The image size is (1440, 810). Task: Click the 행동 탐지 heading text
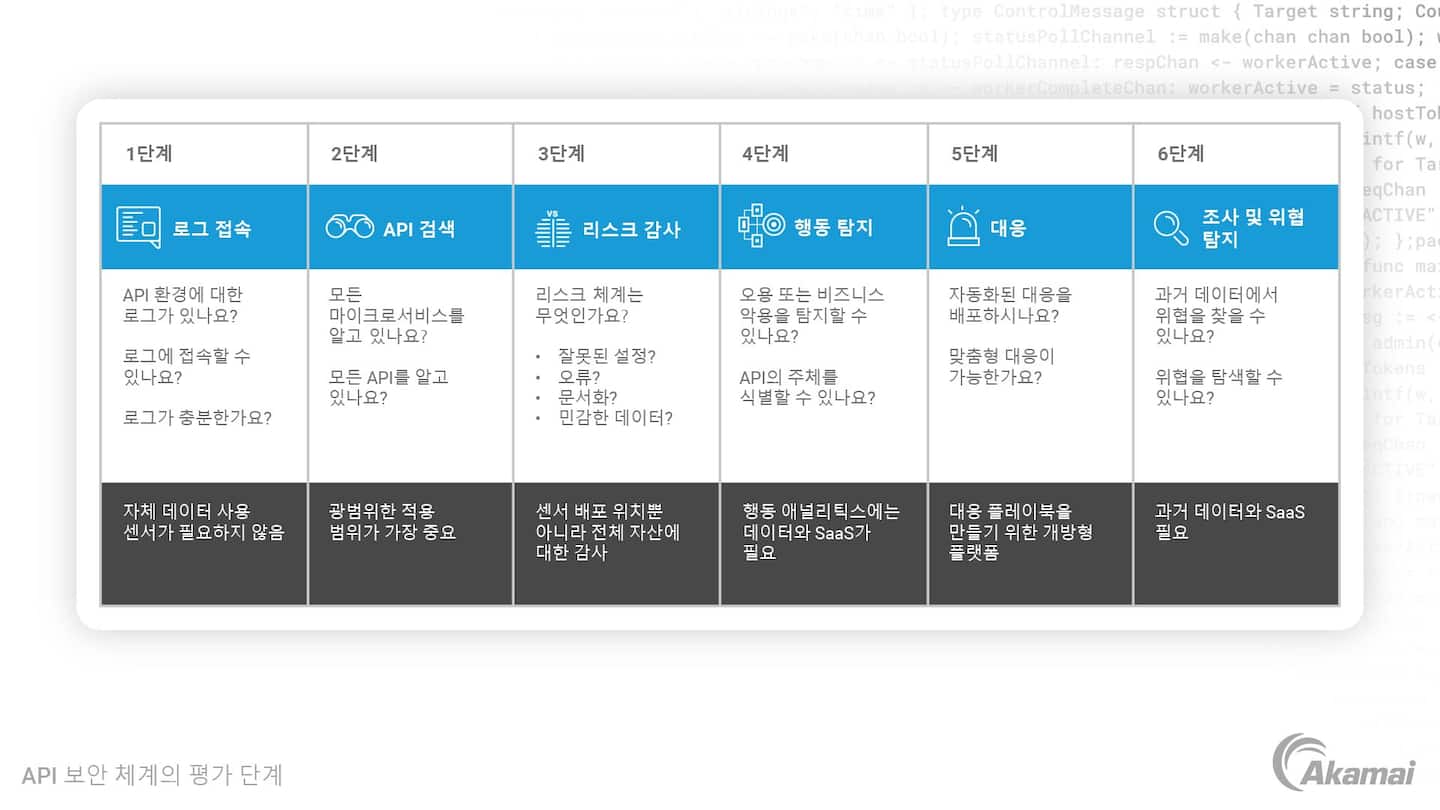click(x=834, y=228)
